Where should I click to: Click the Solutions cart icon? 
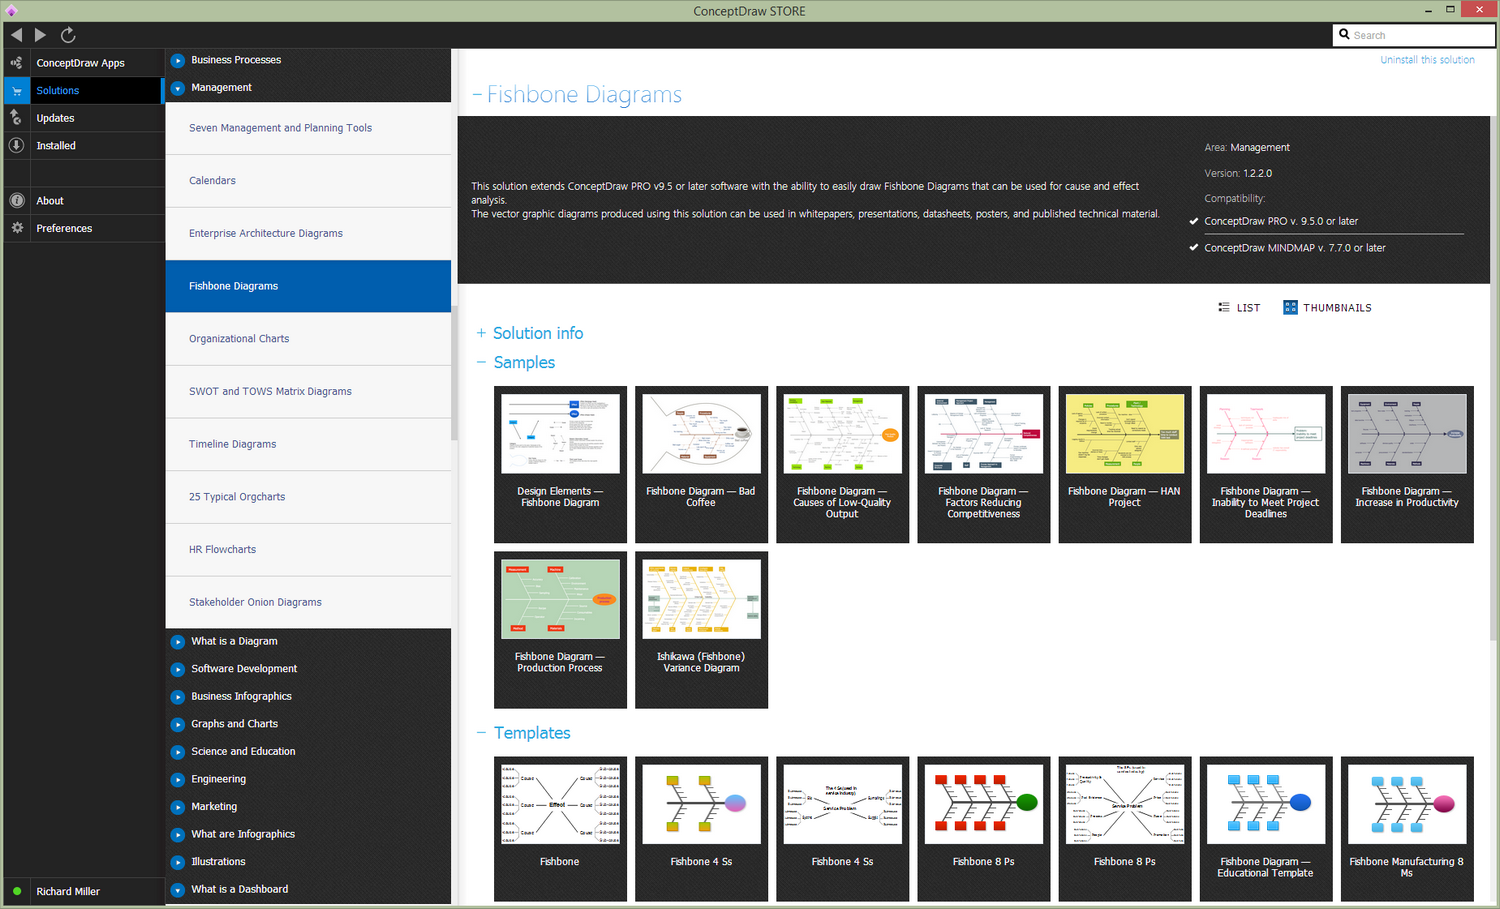pos(16,90)
